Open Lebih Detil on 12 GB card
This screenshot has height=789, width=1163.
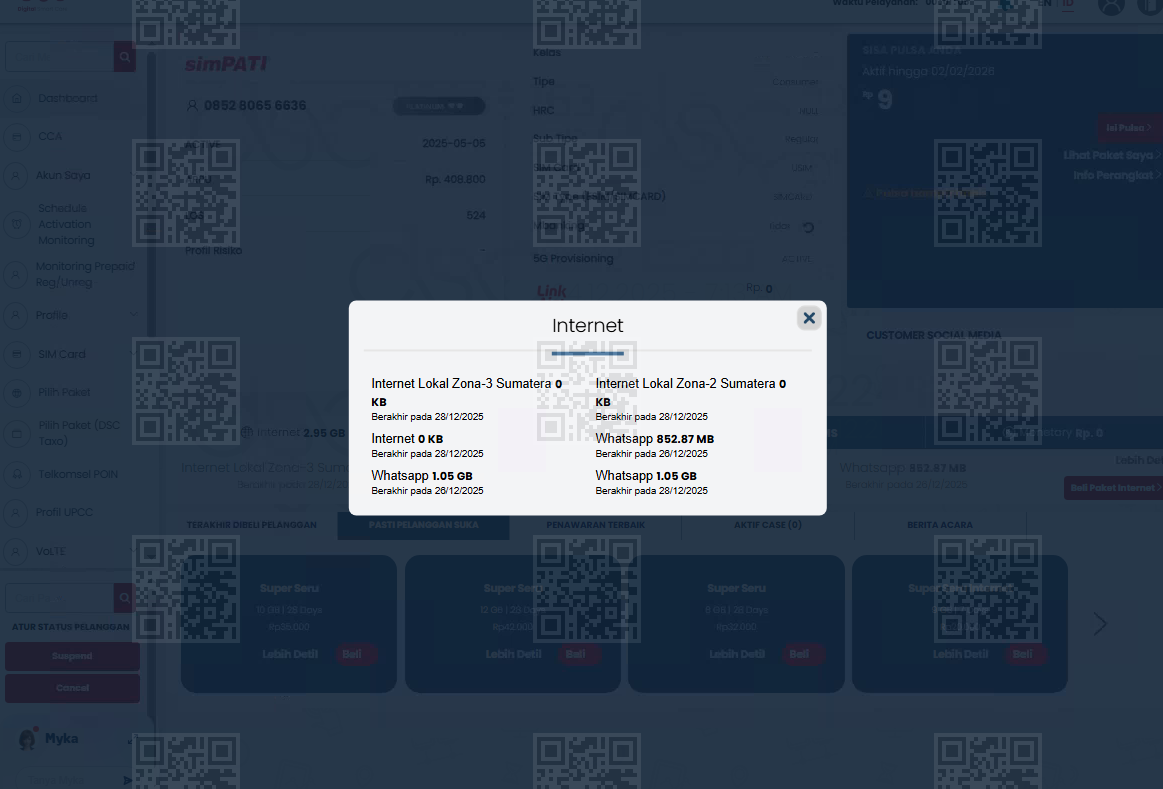513,654
